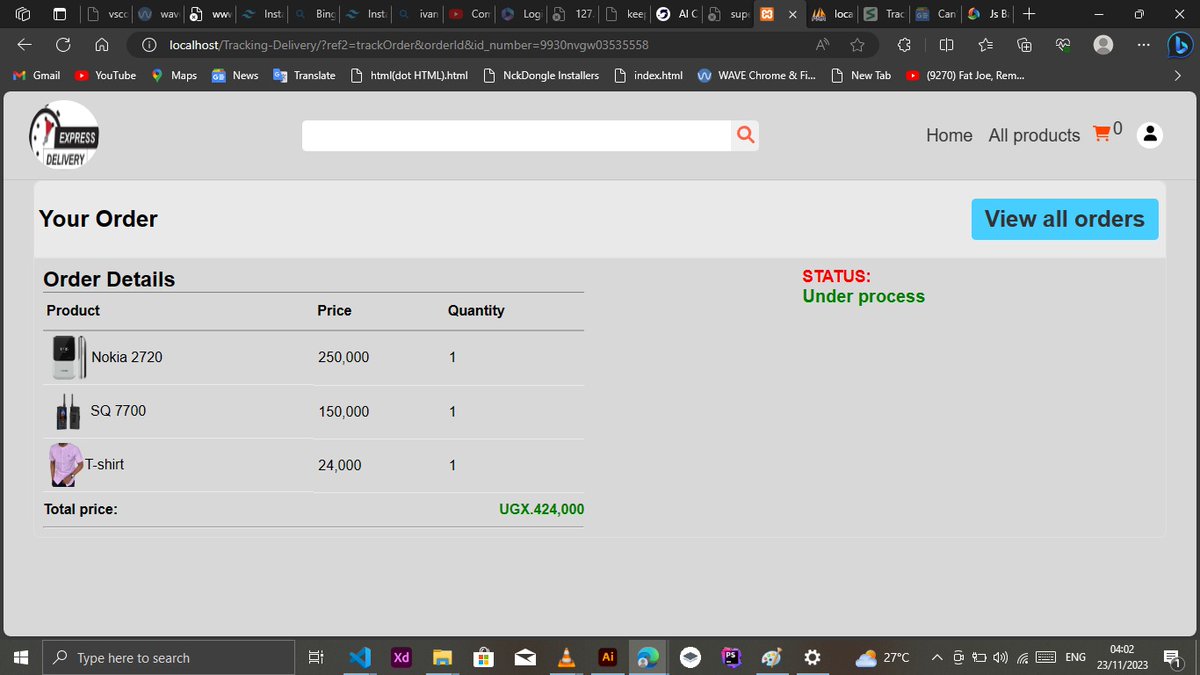
Task: Switch to the '127.' browser tab
Action: (573, 14)
